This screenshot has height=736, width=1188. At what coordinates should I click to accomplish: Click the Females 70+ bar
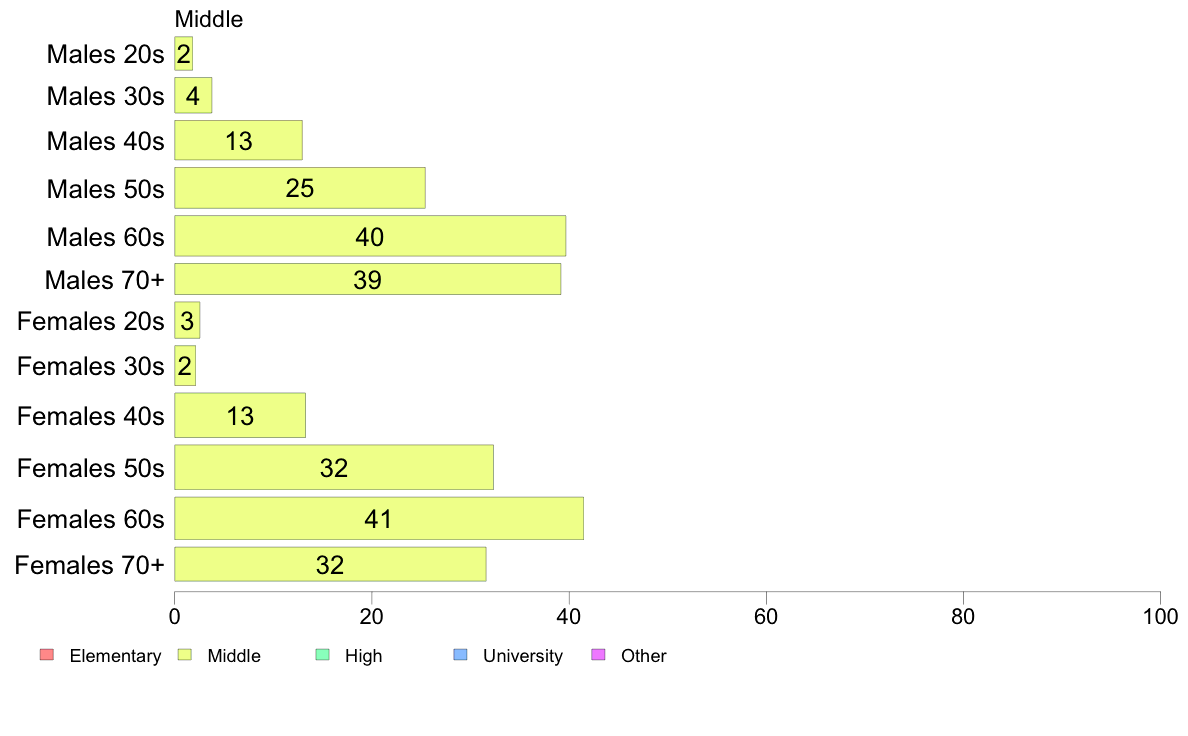point(330,564)
